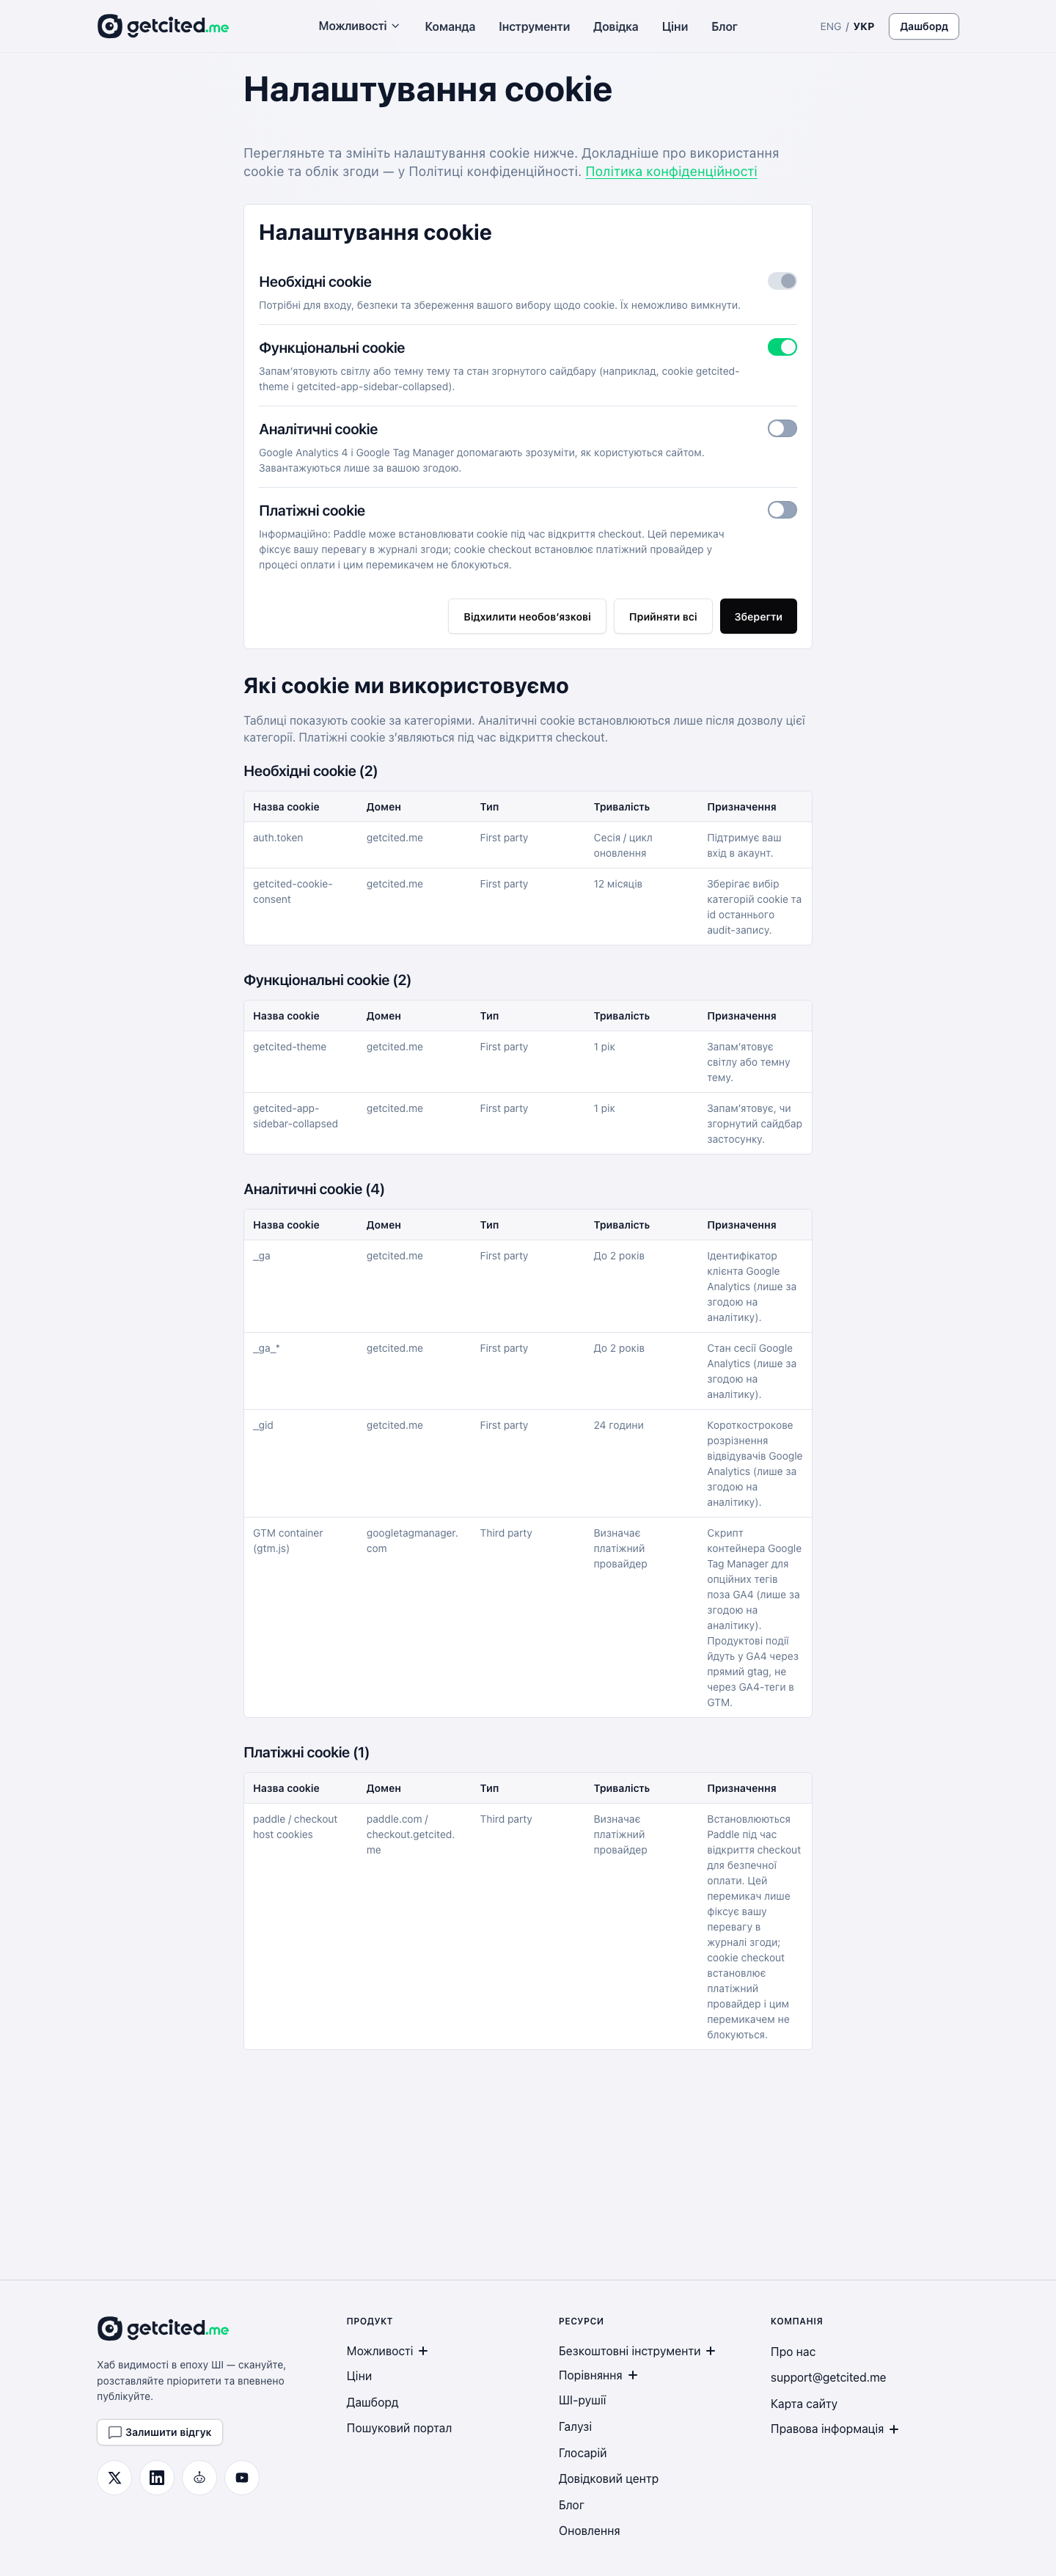Open the X (Twitter) social icon
Screen dimensions: 1056x2576
click(114, 2477)
